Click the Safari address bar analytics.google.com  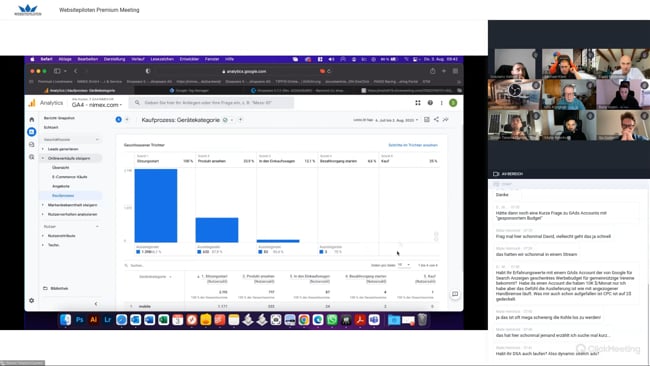pyautogui.click(x=246, y=71)
